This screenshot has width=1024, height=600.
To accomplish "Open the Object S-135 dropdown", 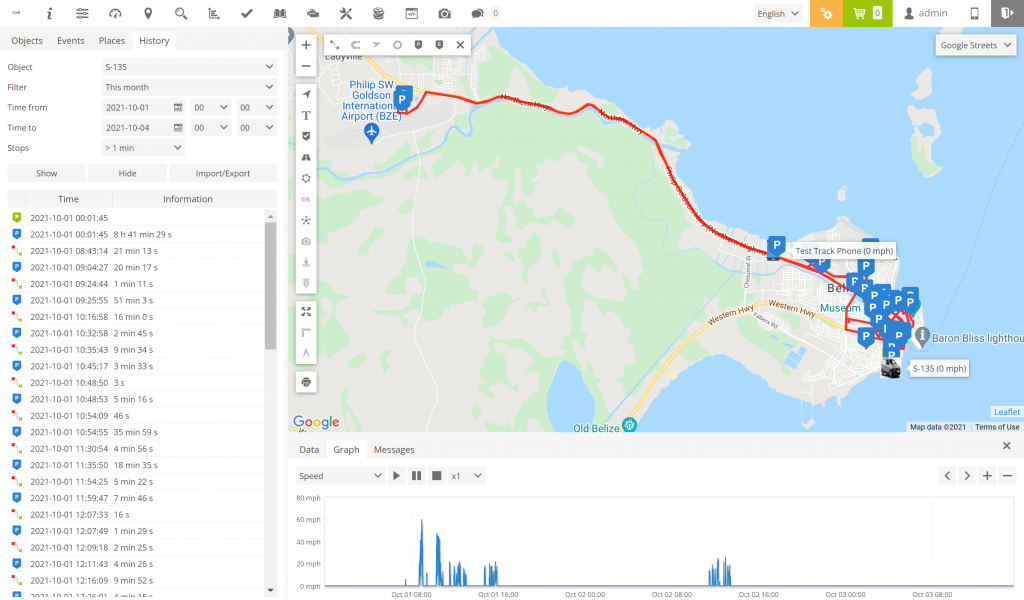I will tap(189, 67).
